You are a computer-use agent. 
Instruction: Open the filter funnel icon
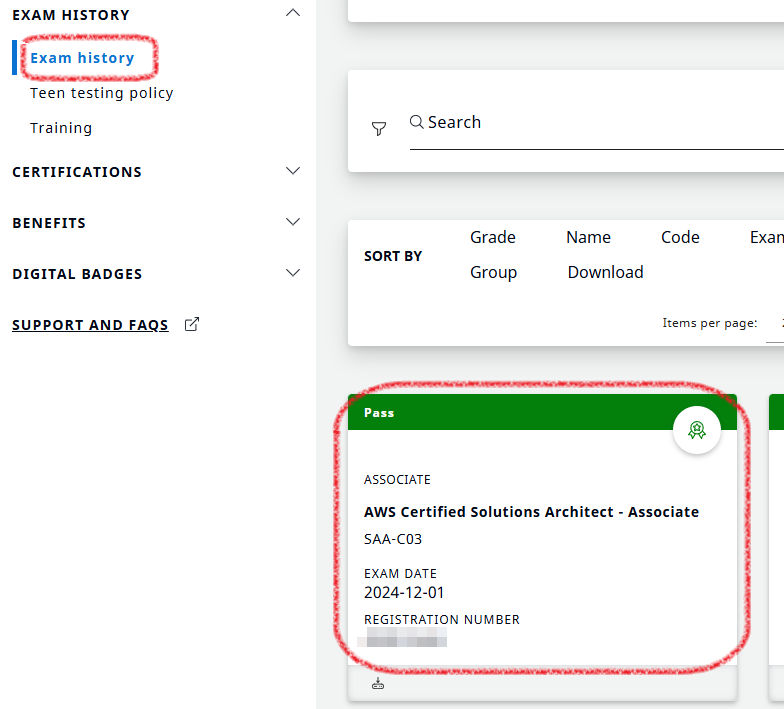click(379, 128)
